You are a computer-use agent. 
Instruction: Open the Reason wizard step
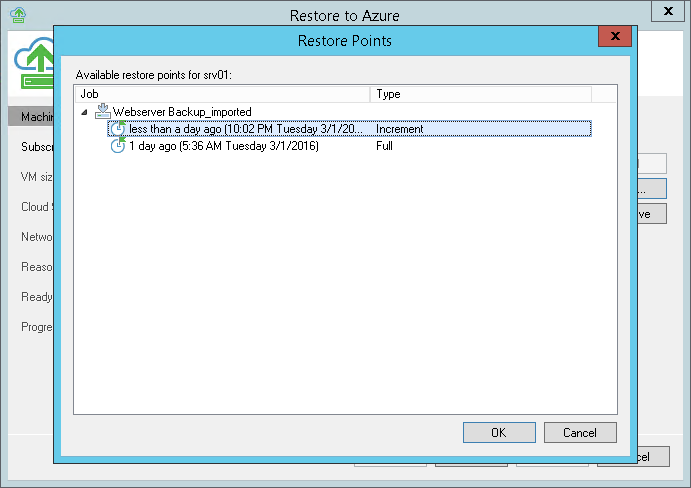tap(37, 266)
